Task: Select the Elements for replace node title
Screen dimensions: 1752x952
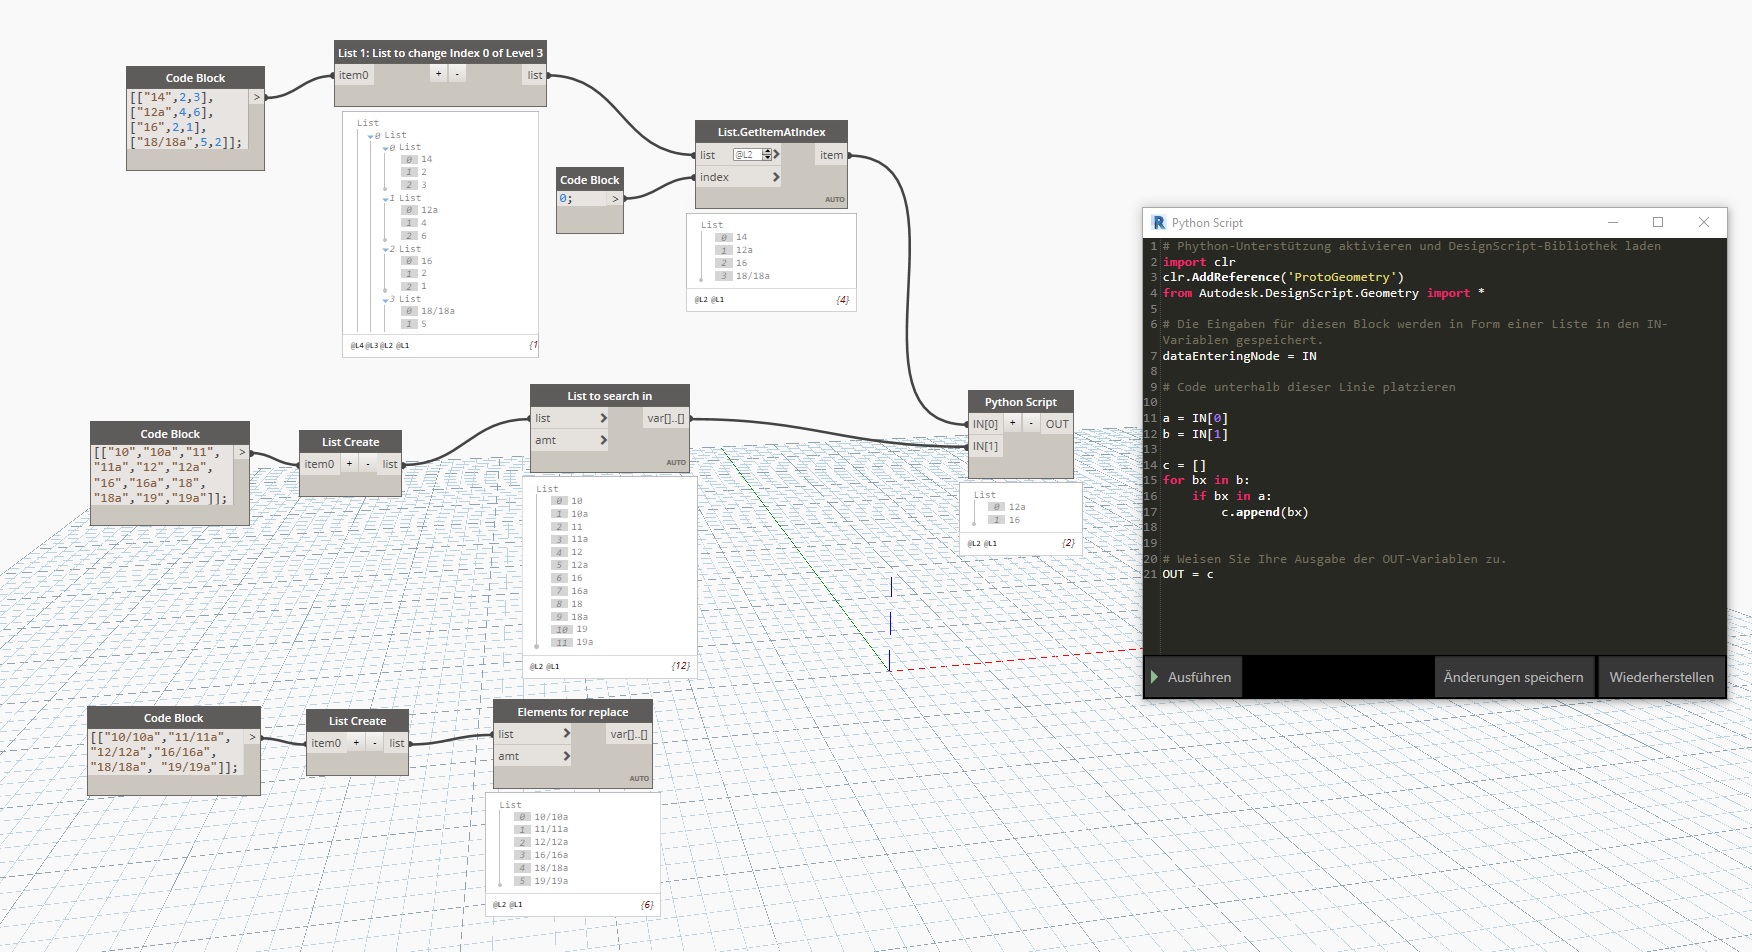Action: [572, 712]
